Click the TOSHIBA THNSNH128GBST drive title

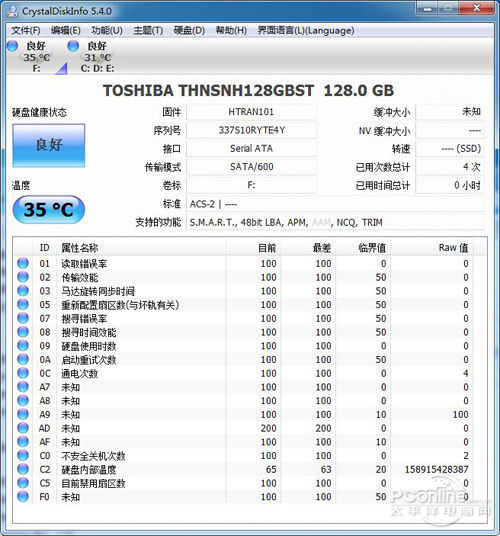[x=248, y=91]
